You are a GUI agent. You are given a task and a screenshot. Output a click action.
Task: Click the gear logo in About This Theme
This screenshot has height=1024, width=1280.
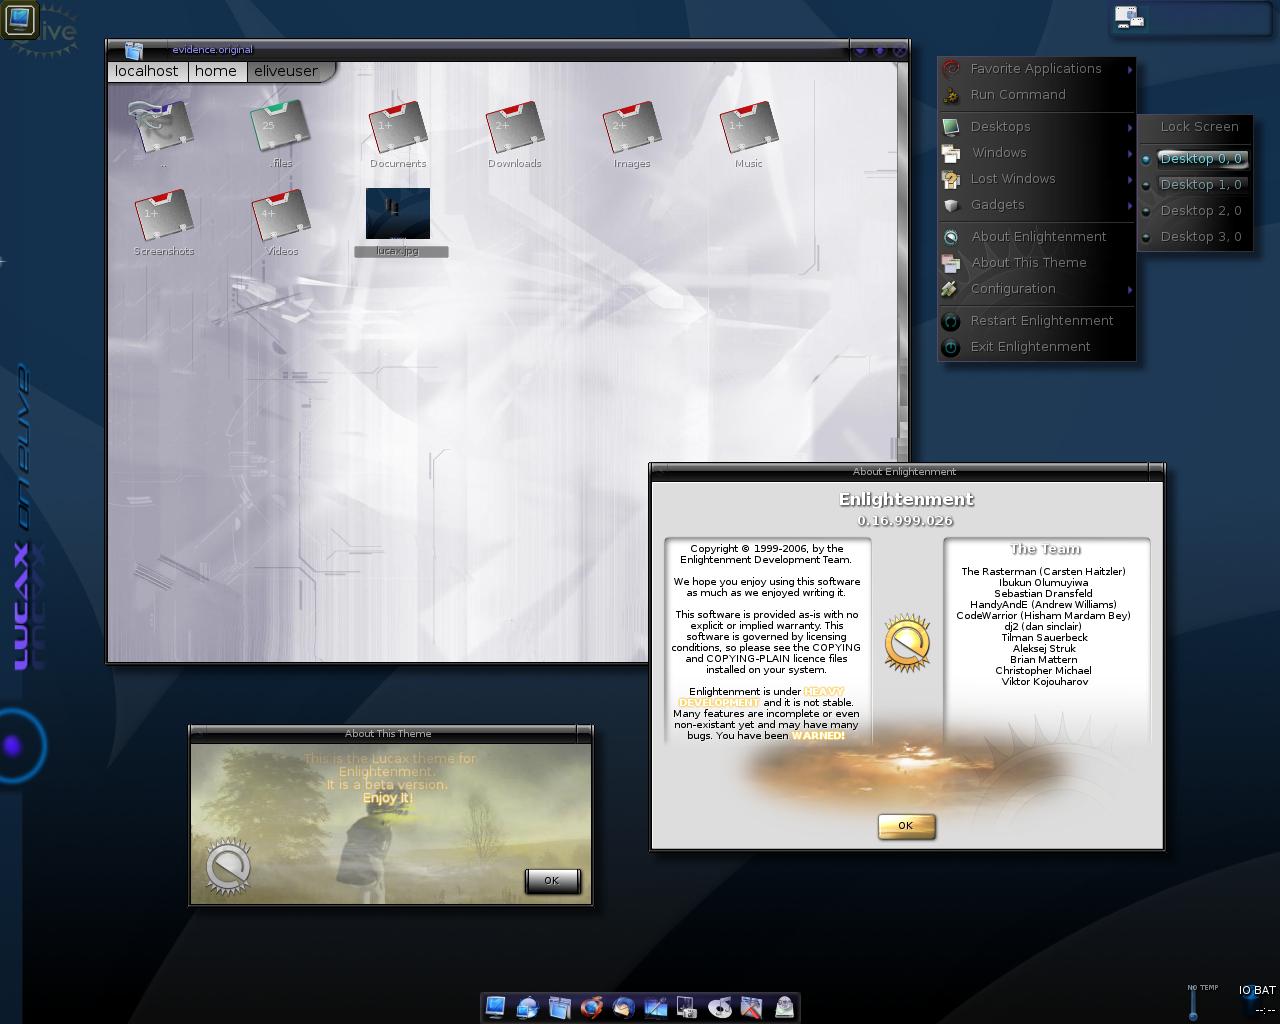pos(228,866)
